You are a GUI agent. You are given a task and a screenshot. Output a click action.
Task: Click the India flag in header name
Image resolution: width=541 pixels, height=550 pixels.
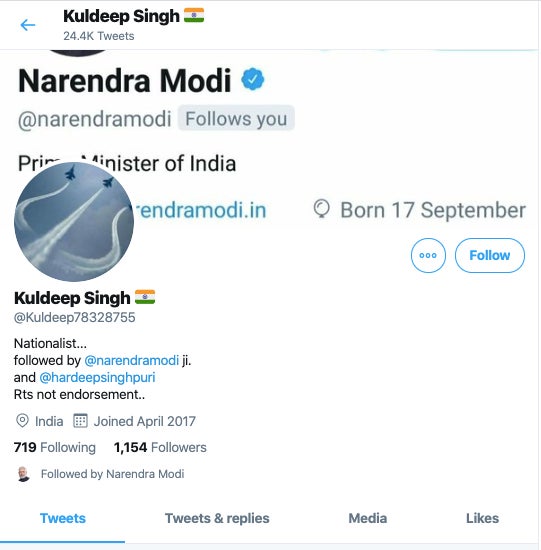(x=194, y=15)
